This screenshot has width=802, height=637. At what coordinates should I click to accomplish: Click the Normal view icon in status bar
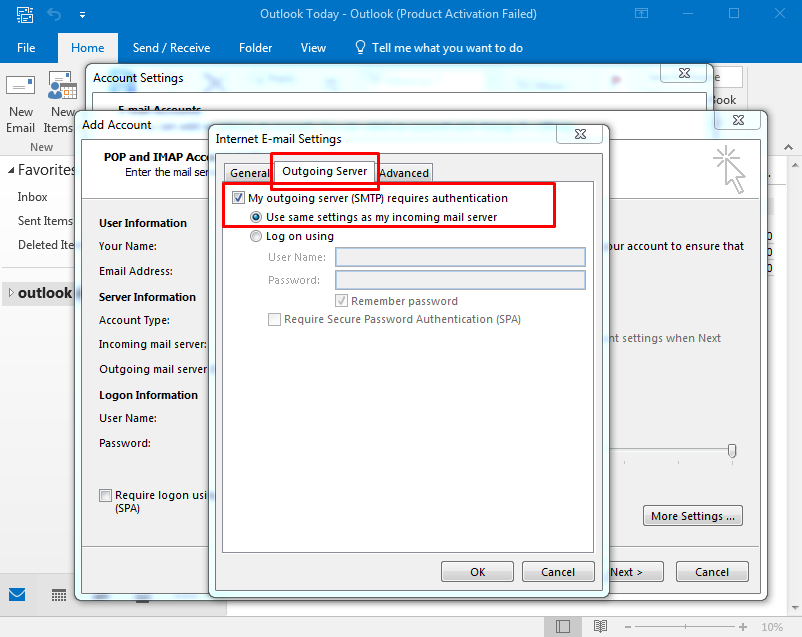point(563,626)
